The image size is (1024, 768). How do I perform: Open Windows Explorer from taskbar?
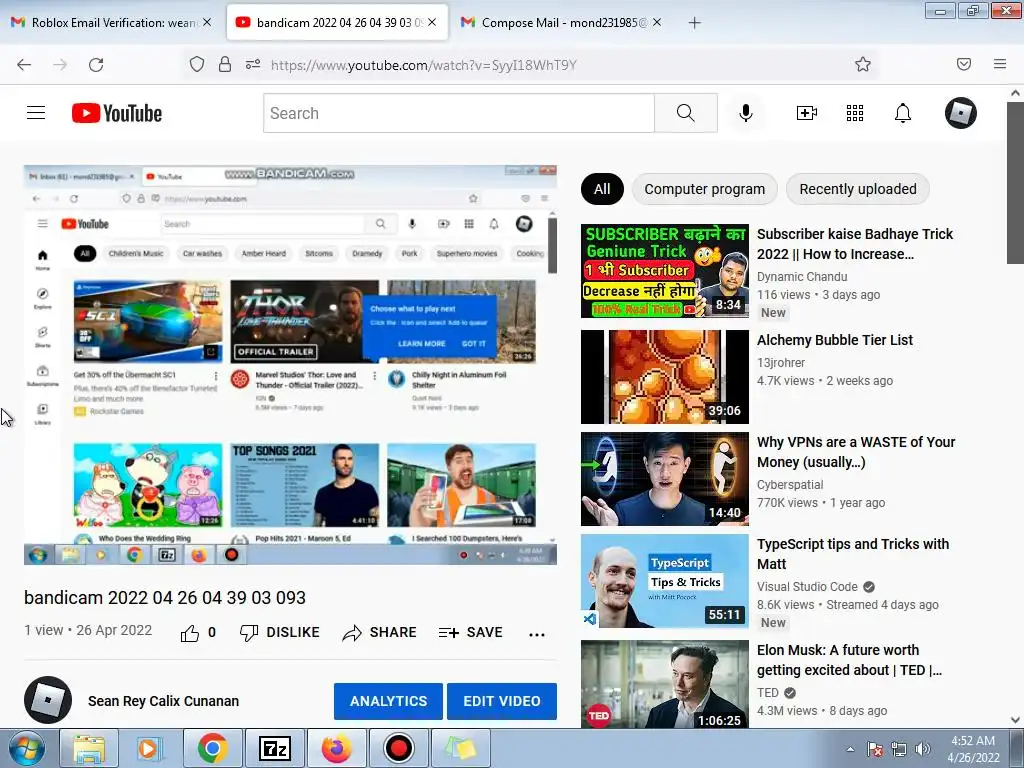89,748
